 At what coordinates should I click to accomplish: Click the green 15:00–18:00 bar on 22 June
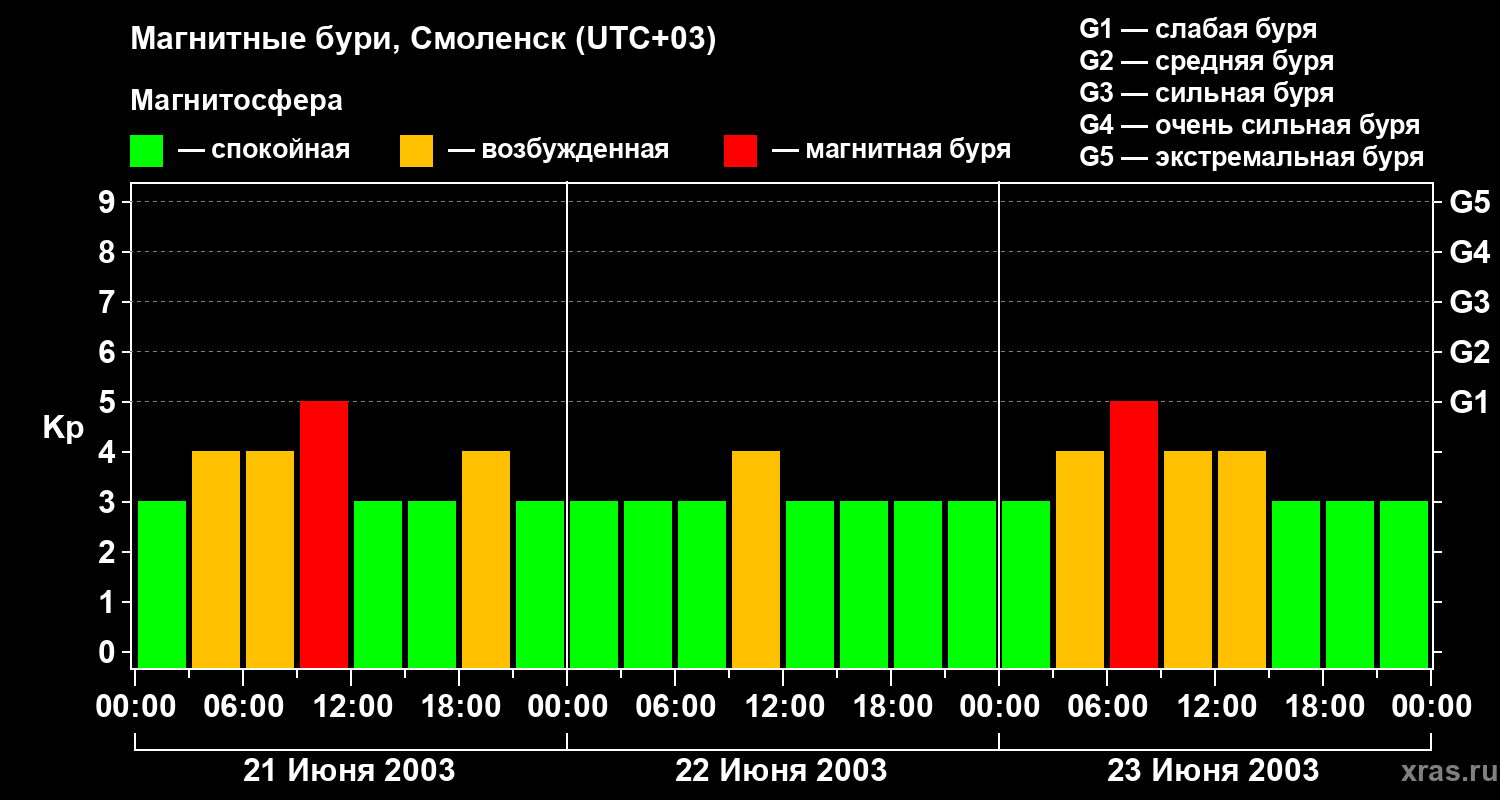coord(864,584)
